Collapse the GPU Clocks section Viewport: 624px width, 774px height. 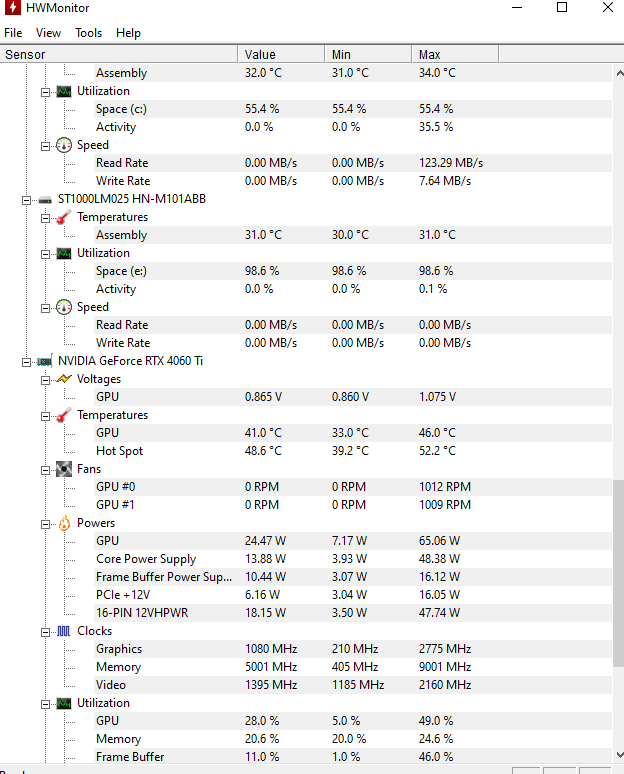tap(45, 632)
